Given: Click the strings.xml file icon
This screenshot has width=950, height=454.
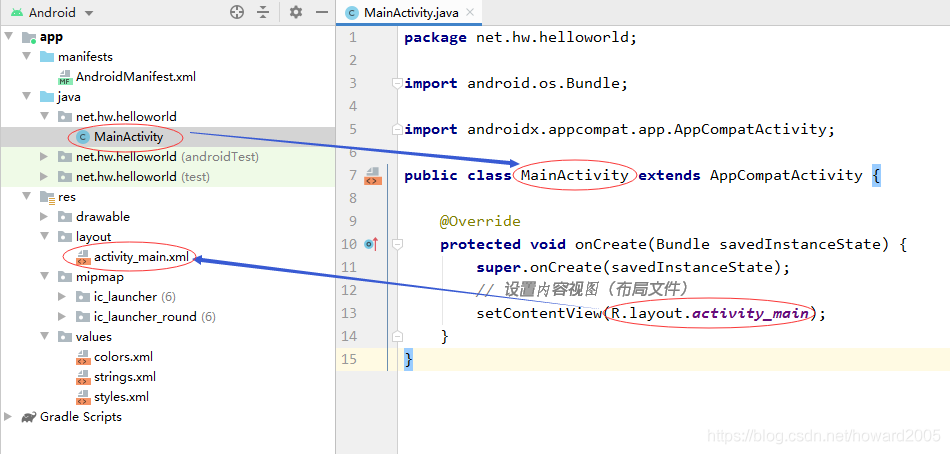Looking at the screenshot, I should point(83,377).
